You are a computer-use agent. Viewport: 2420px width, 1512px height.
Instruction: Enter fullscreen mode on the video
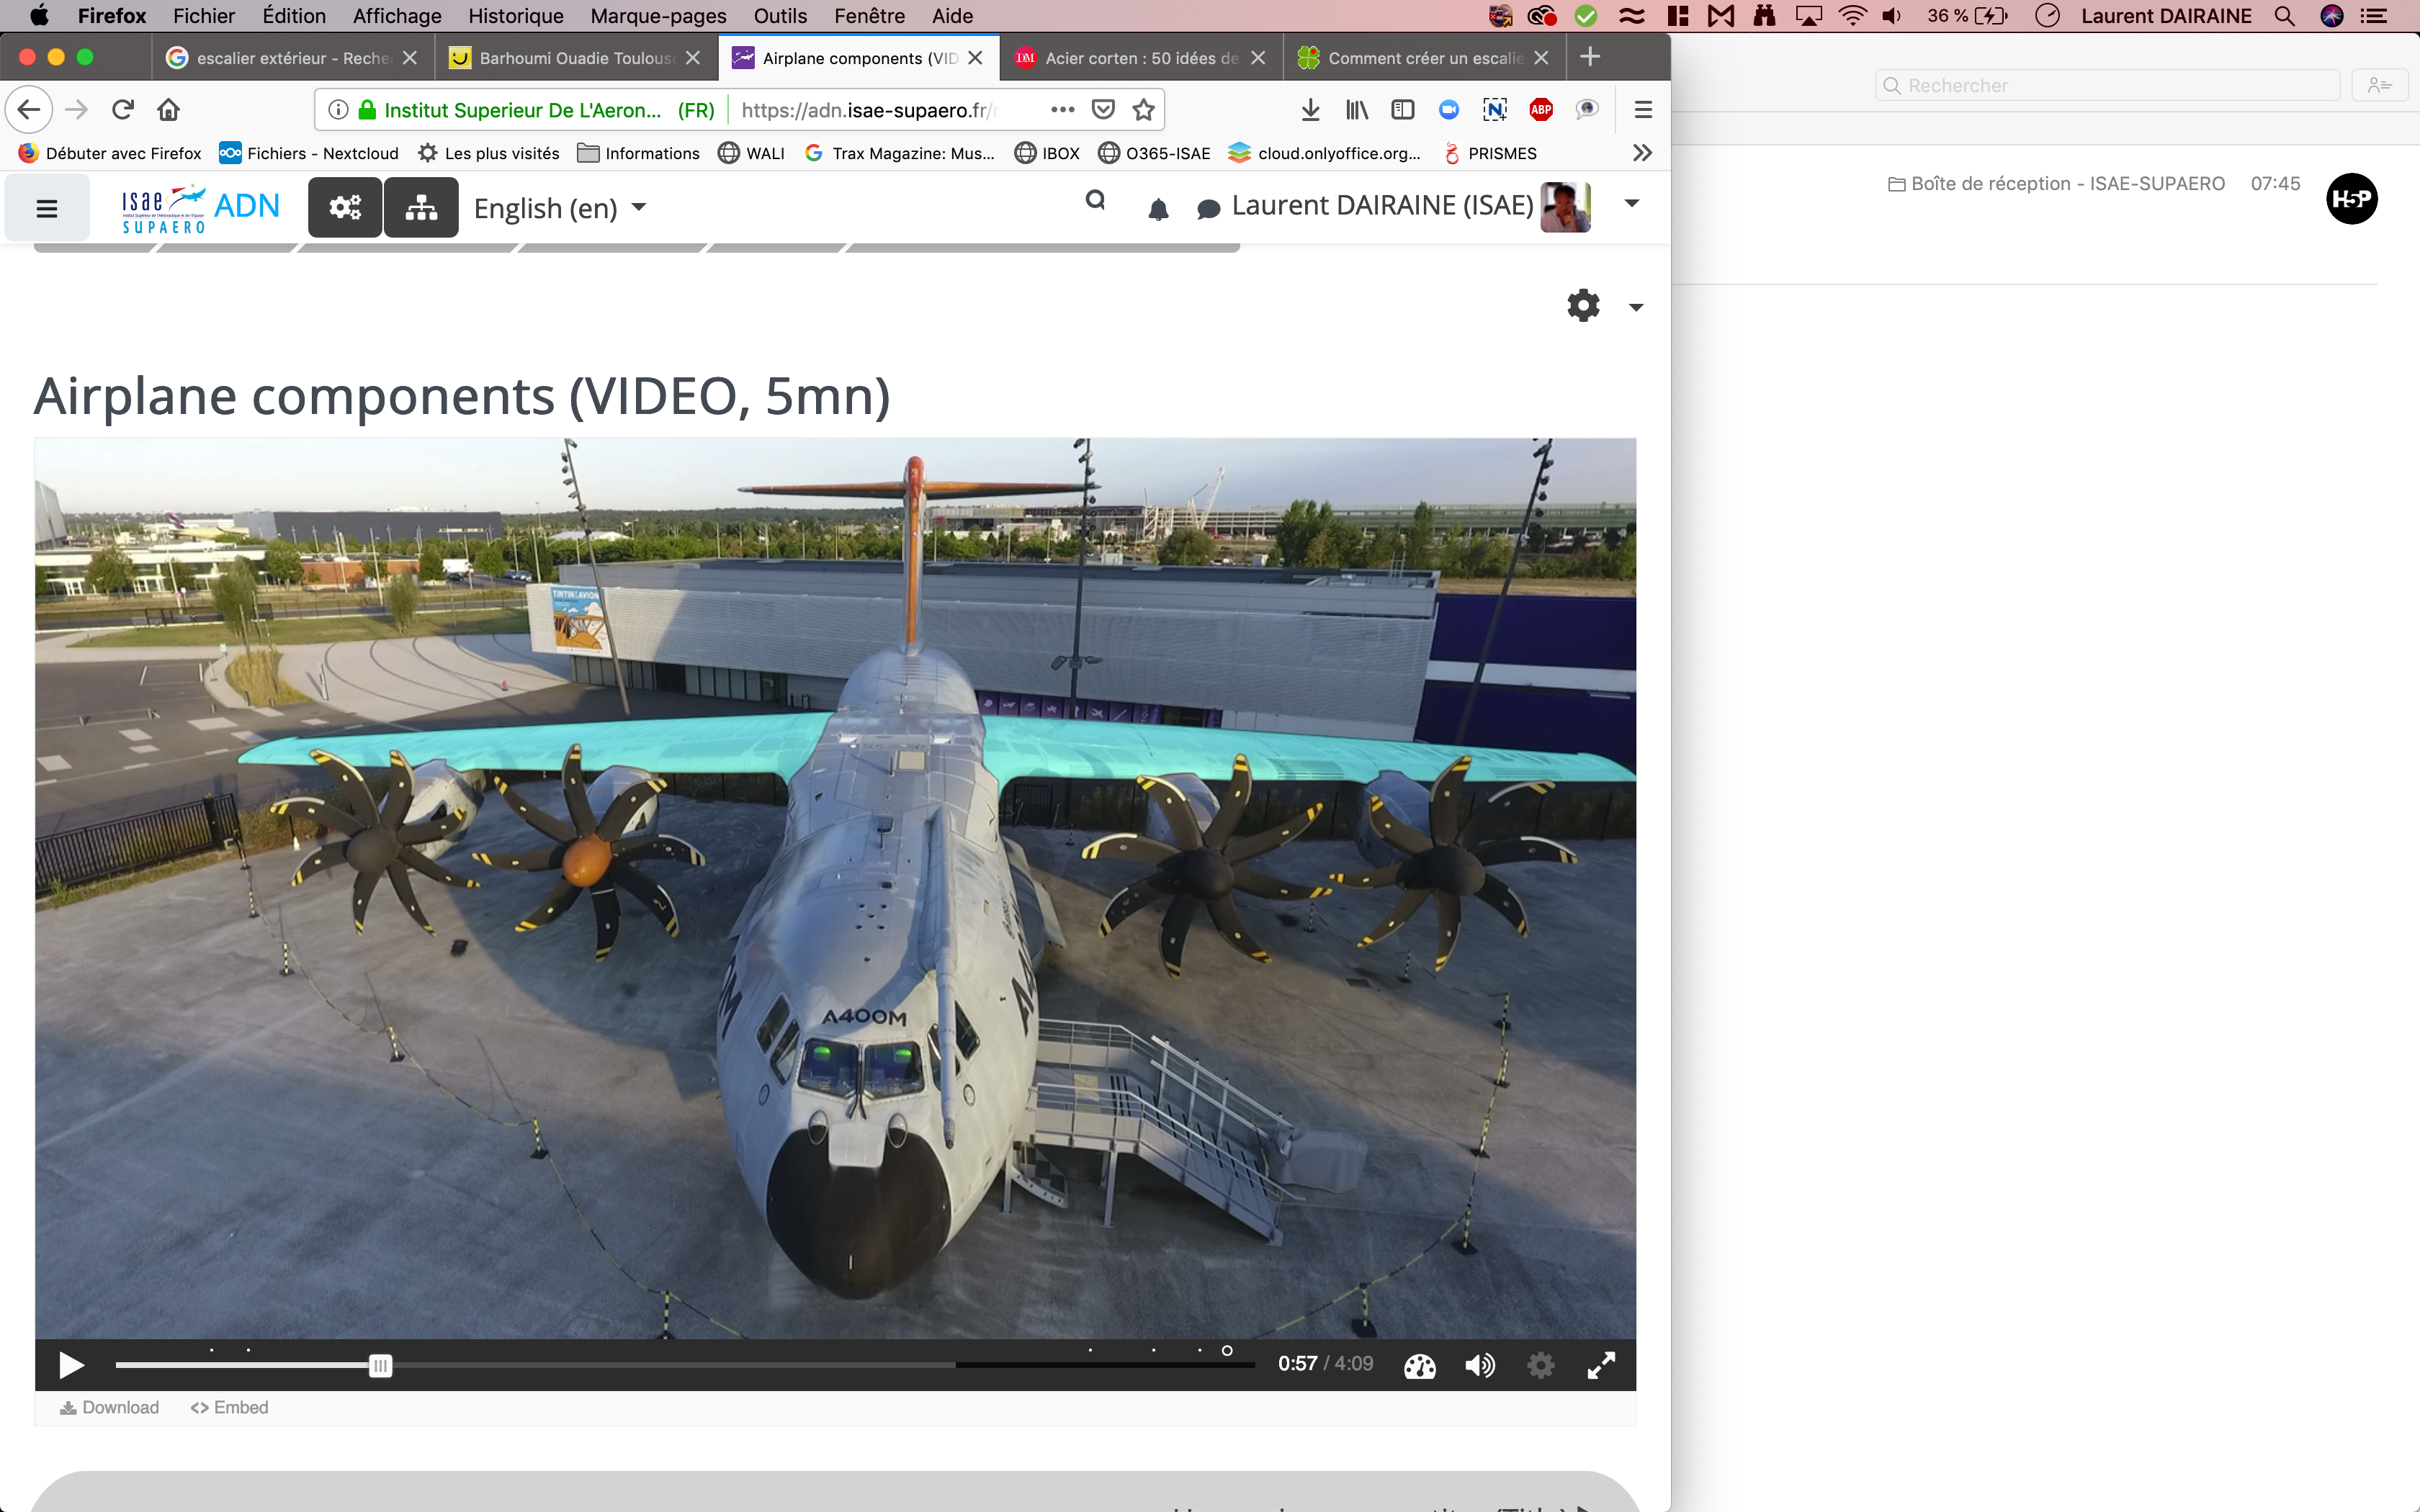tap(1601, 1365)
